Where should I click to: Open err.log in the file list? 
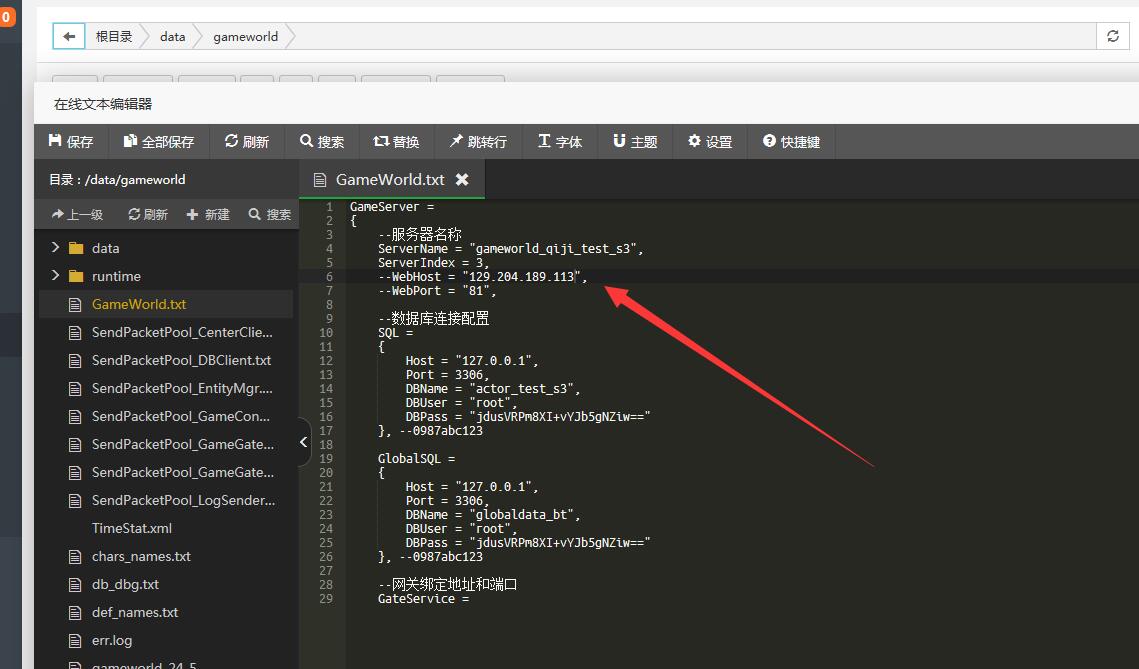point(112,640)
